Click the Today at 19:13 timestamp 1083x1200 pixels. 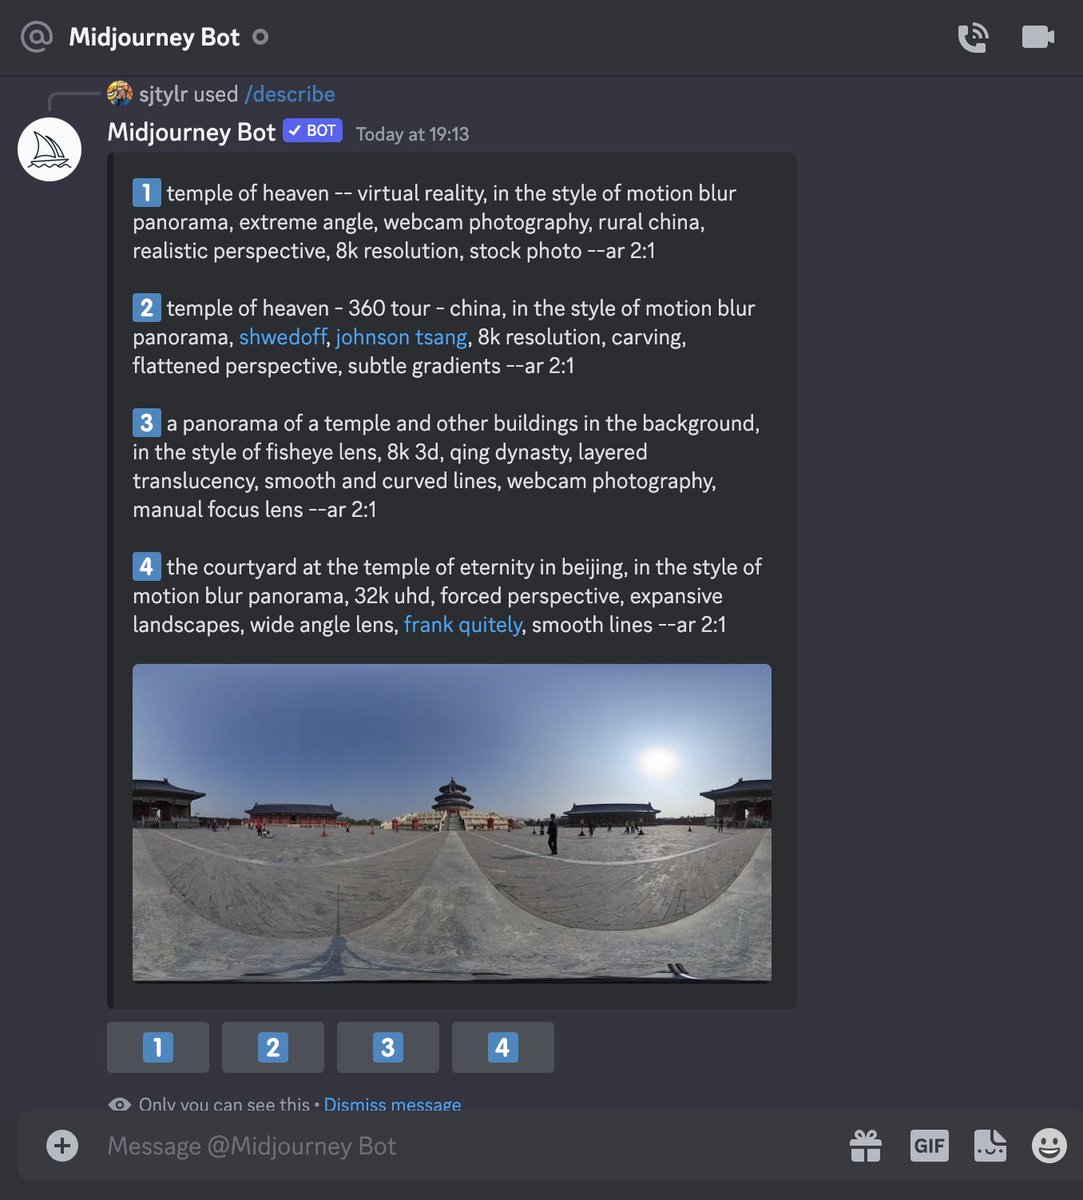[x=412, y=134]
